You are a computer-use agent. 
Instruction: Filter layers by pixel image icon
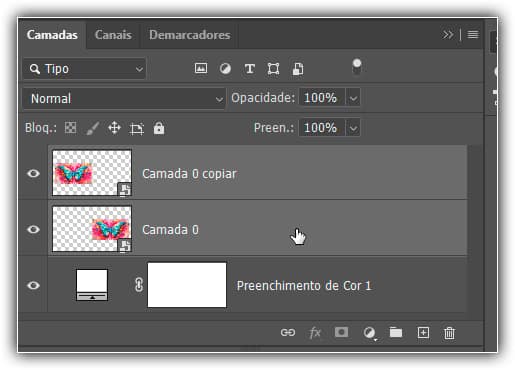coord(201,69)
